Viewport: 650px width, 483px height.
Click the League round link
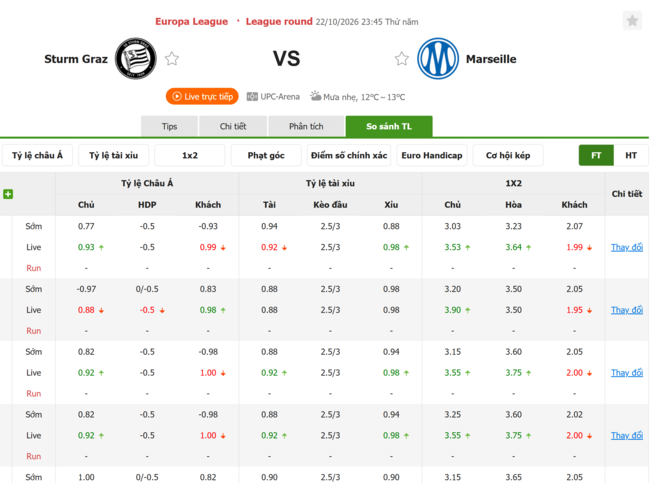coord(279,21)
